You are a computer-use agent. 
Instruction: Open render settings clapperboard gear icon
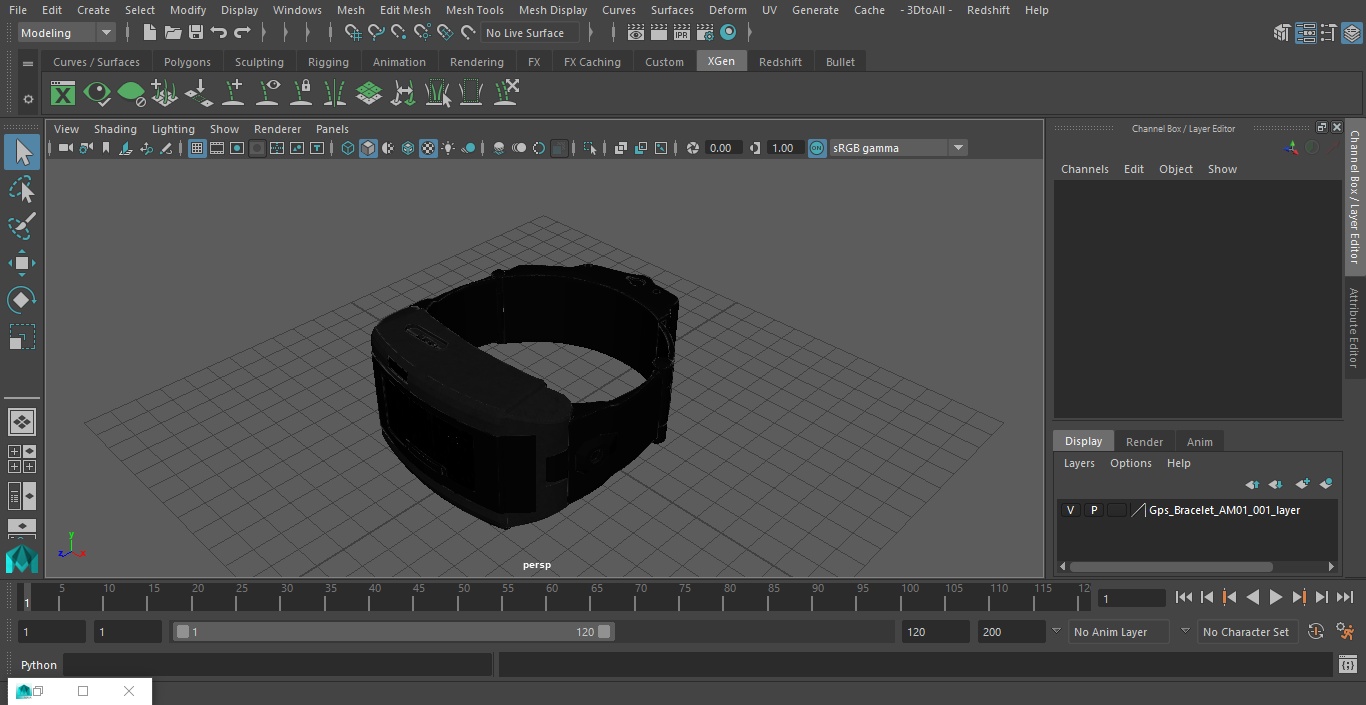point(704,33)
